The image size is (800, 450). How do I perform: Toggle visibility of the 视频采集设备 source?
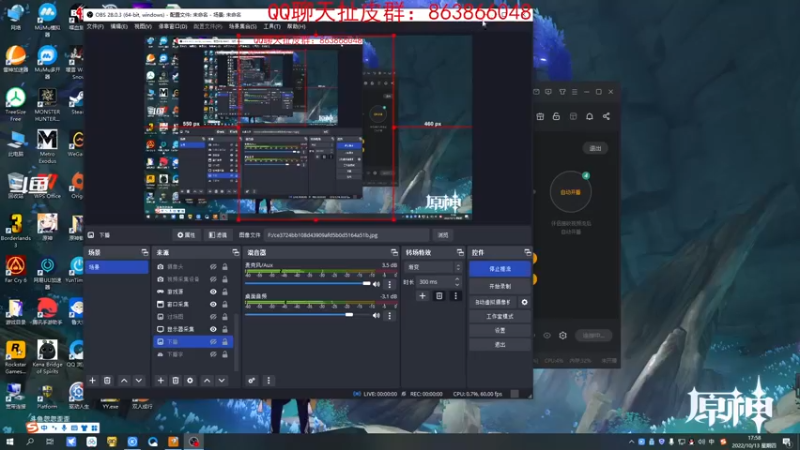213,280
